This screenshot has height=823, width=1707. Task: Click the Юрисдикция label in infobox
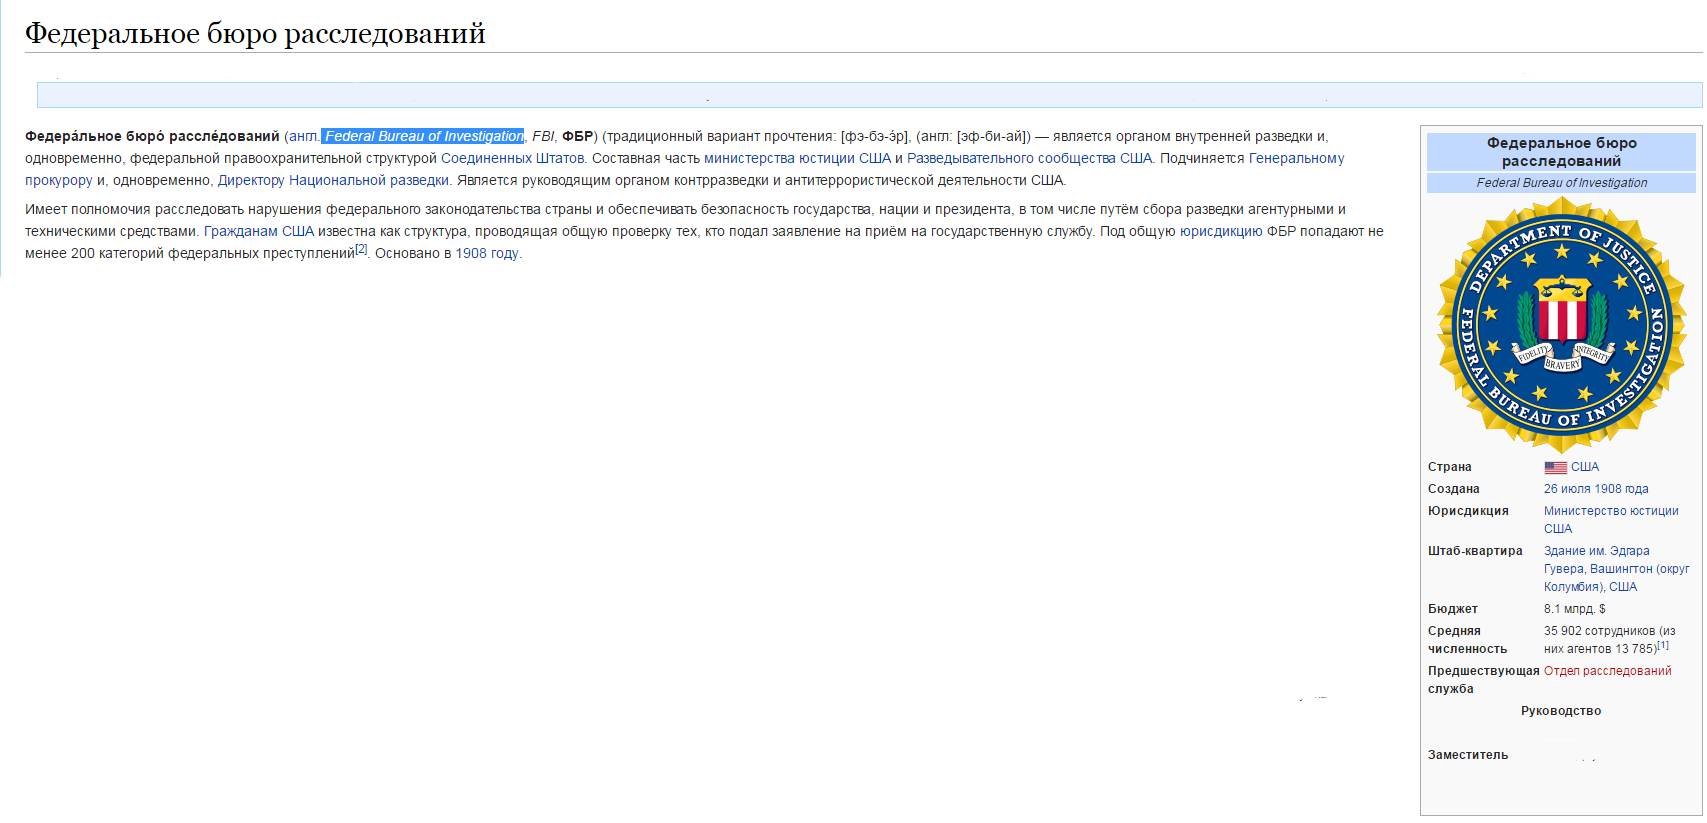[x=1468, y=511]
